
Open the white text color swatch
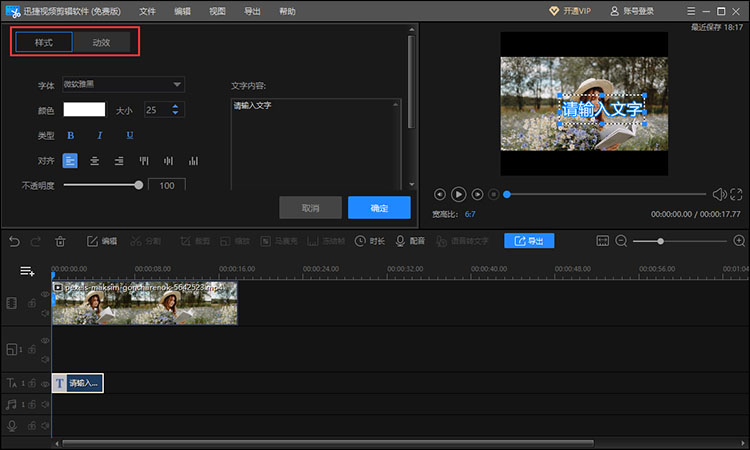coord(84,110)
